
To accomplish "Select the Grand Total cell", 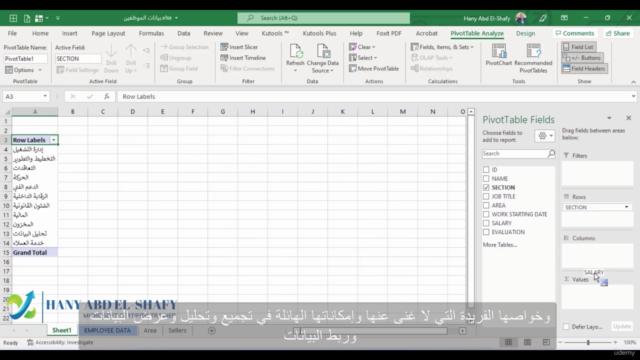I will coord(35,253).
